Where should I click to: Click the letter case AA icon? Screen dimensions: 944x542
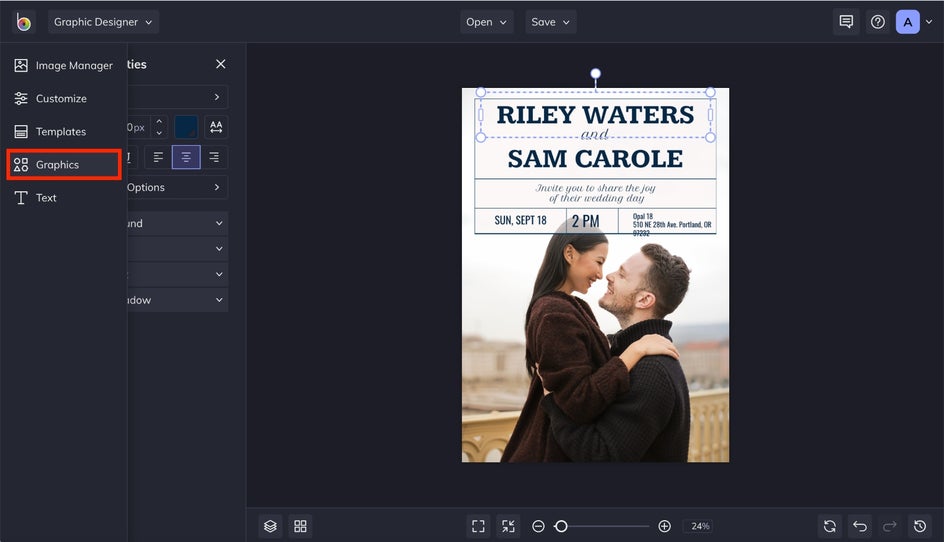tap(216, 127)
